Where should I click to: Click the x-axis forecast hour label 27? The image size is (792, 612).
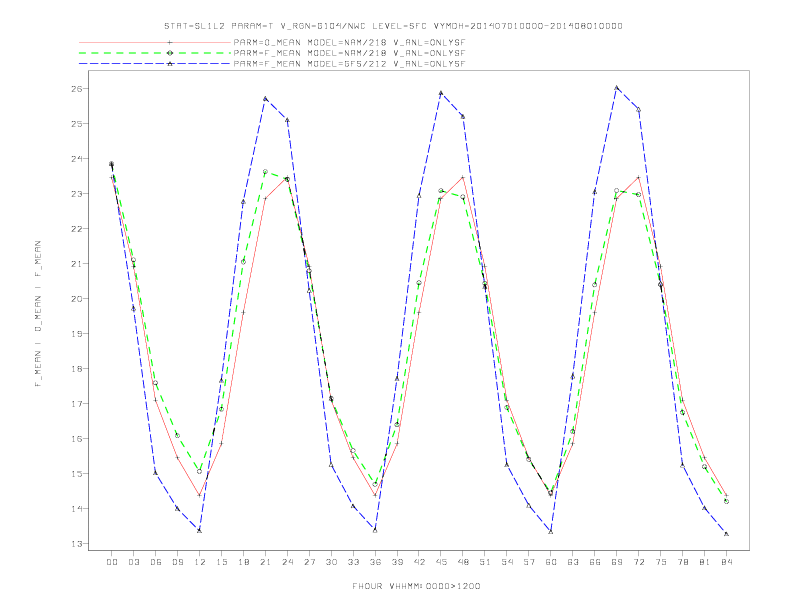(309, 562)
